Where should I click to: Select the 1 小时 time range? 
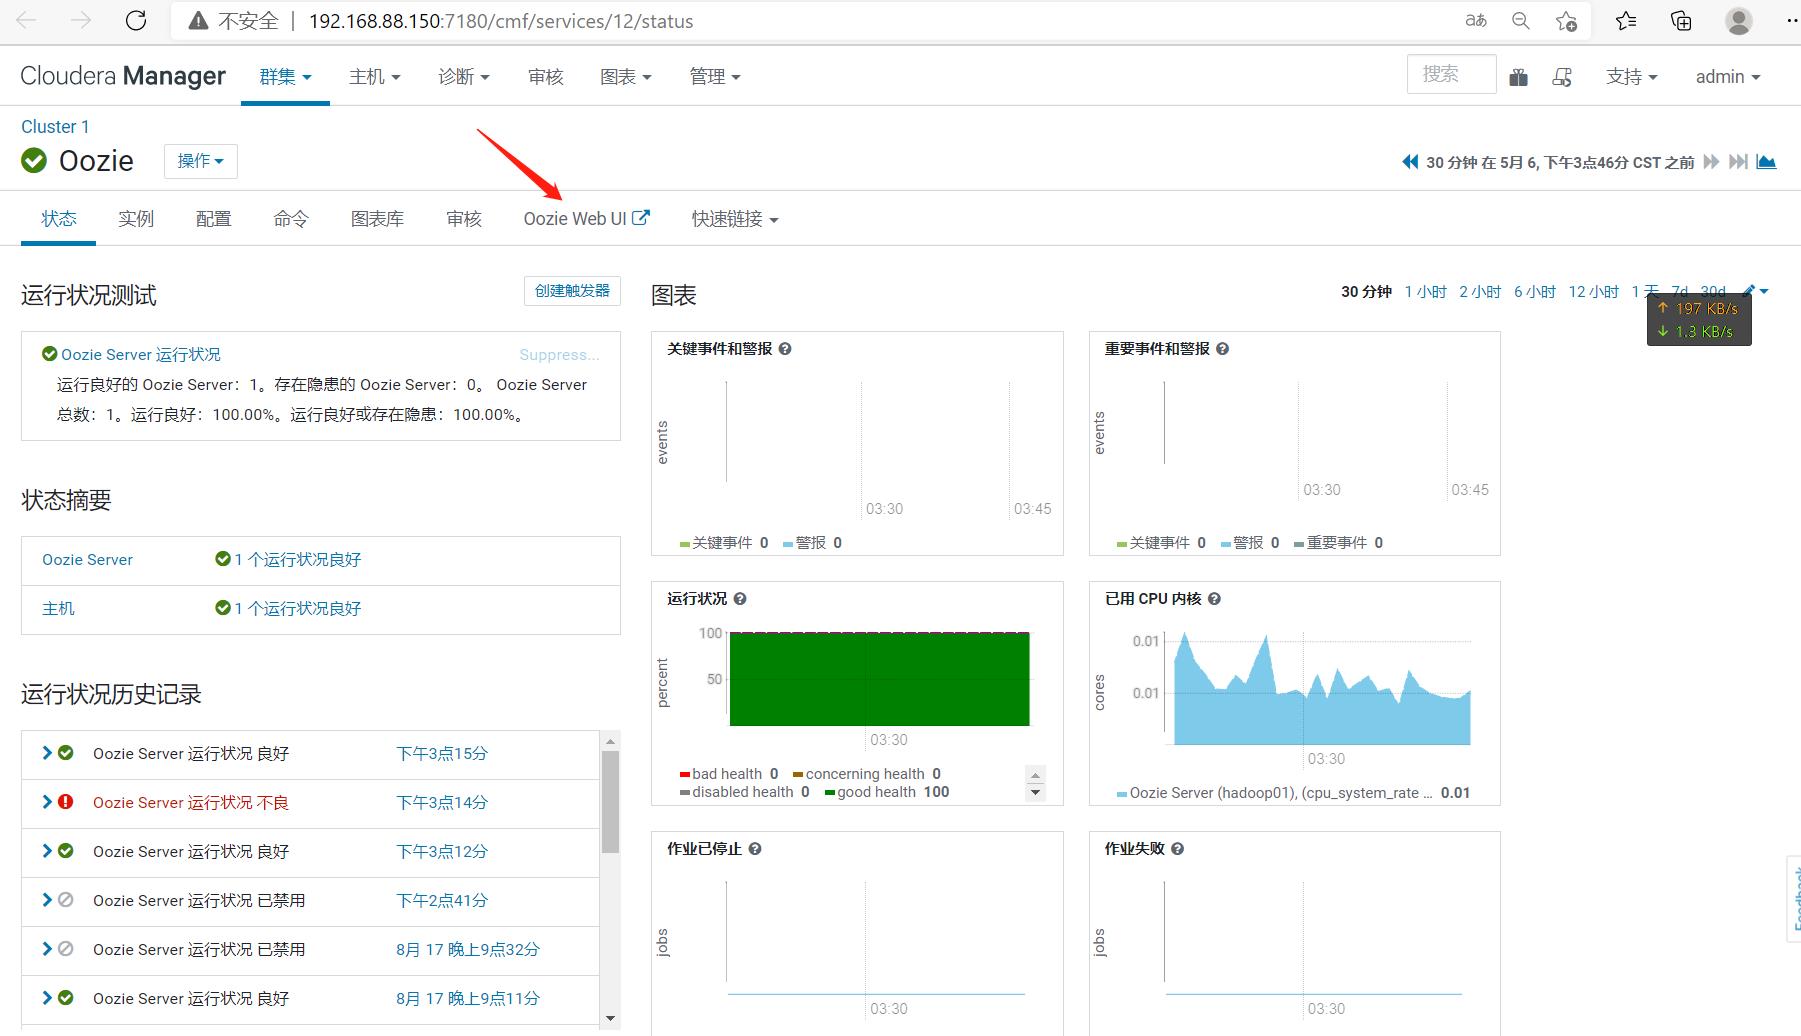click(1425, 292)
